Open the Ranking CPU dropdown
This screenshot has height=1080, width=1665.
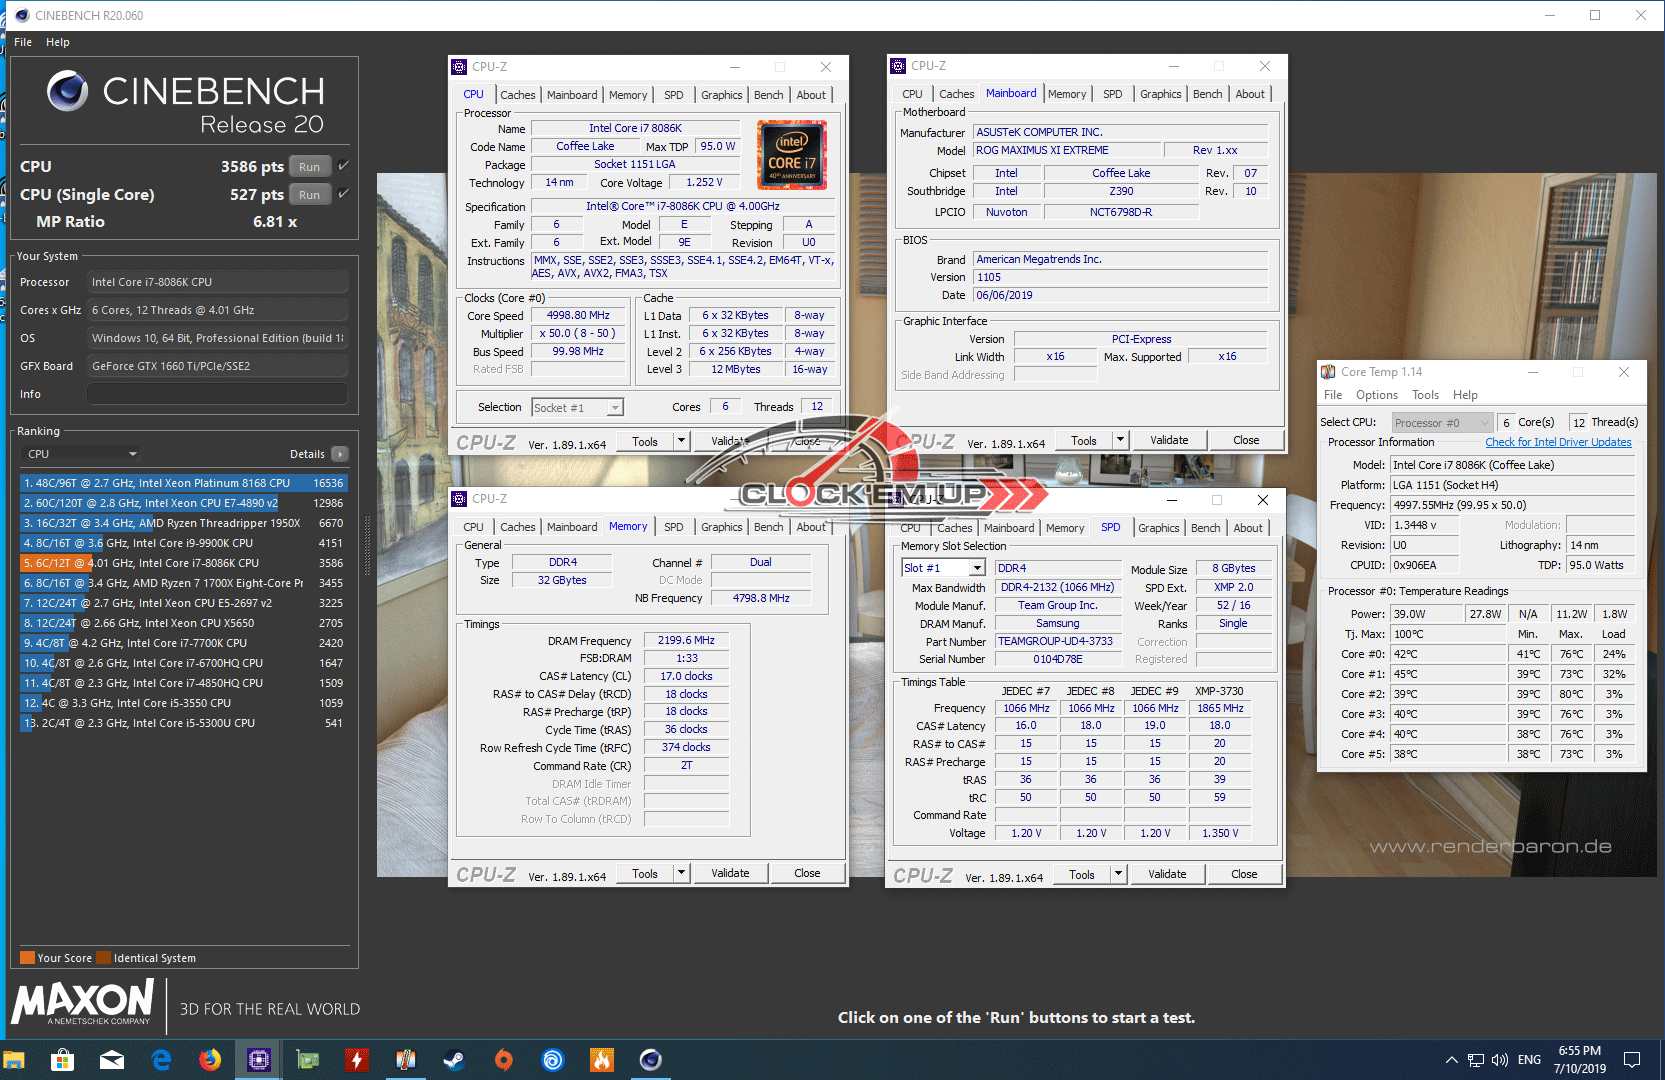click(82, 454)
